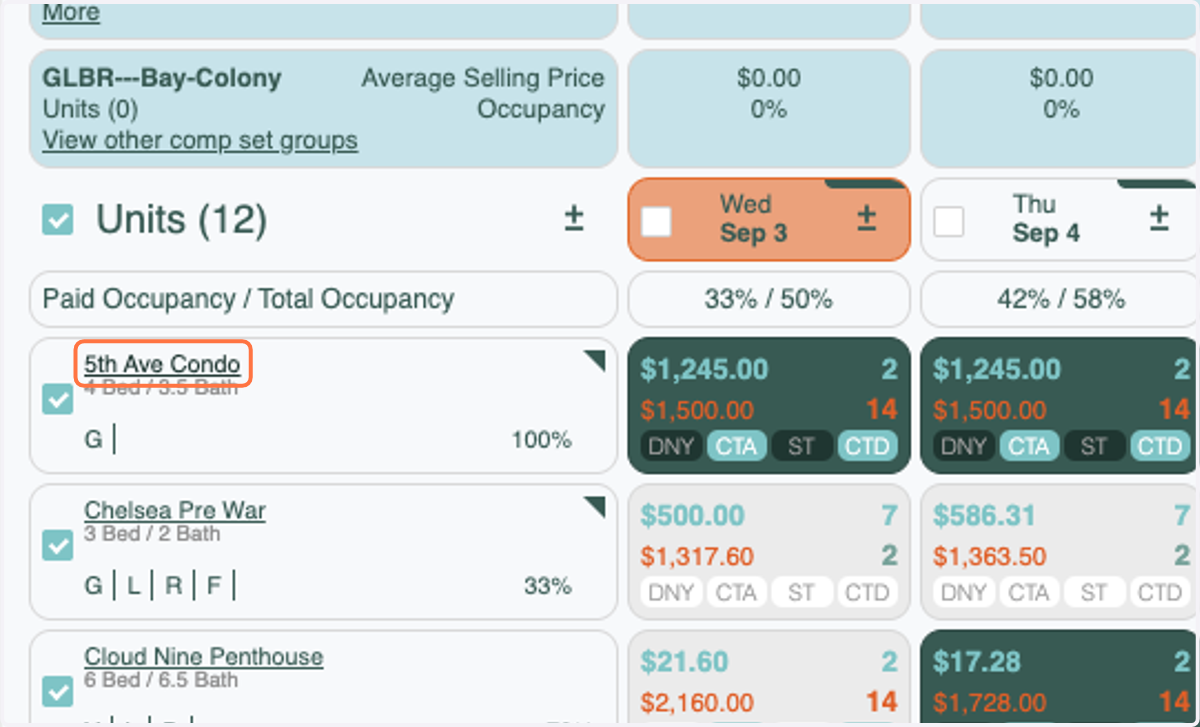This screenshot has height=727, width=1200.
Task: Toggle DNY for Chelsea Pre War on Wed Sep 3
Action: pos(671,593)
